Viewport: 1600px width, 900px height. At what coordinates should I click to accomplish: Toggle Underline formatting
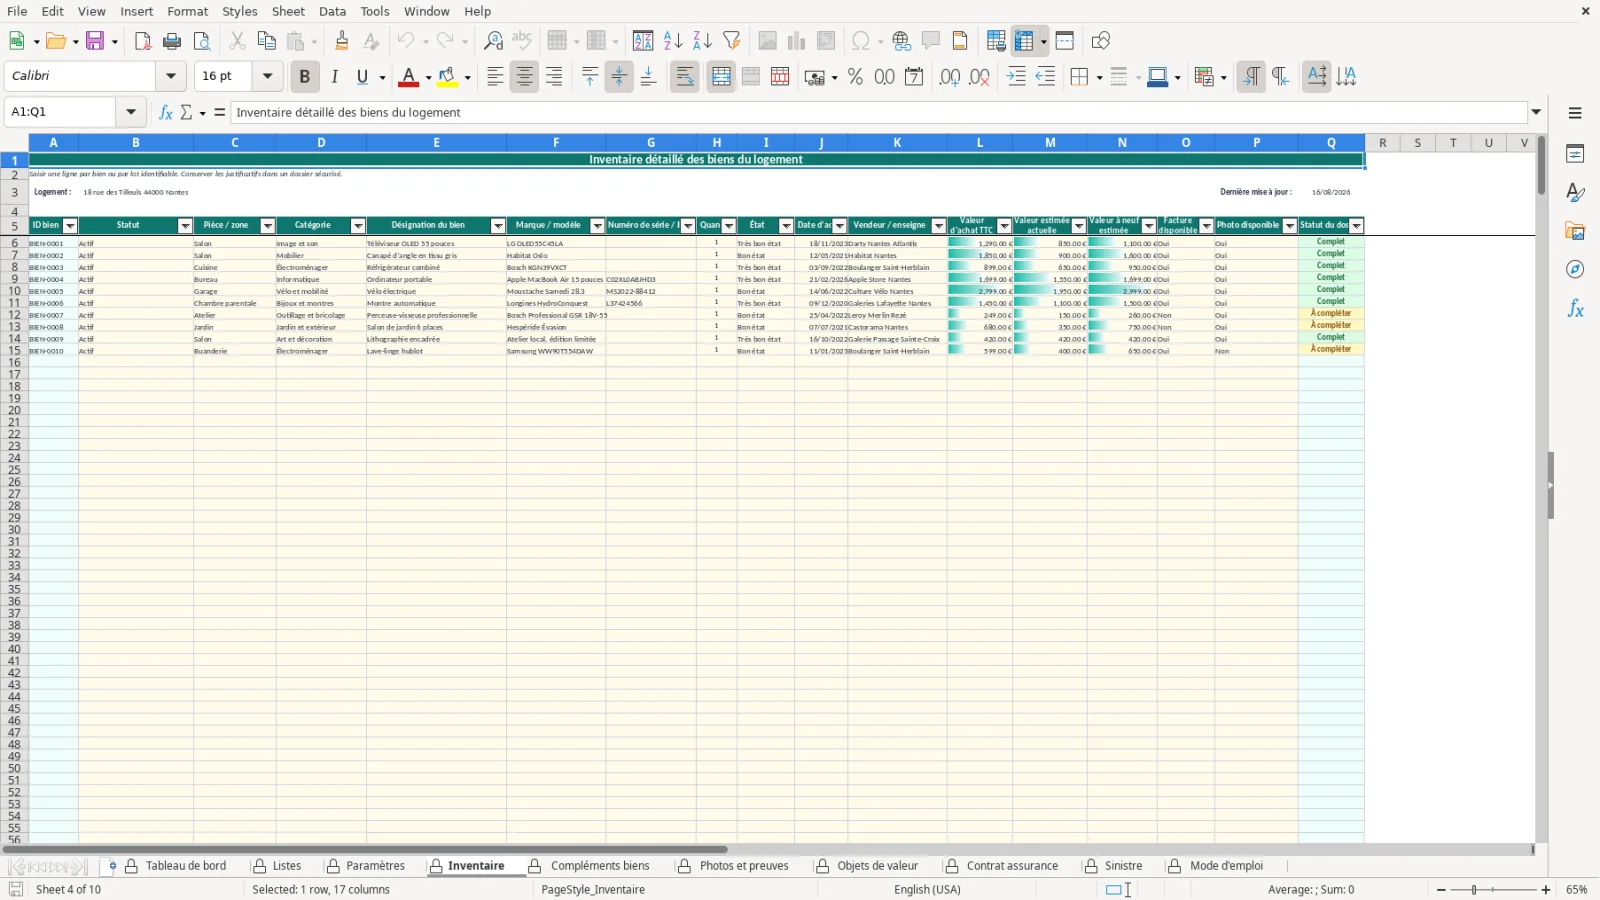click(363, 77)
